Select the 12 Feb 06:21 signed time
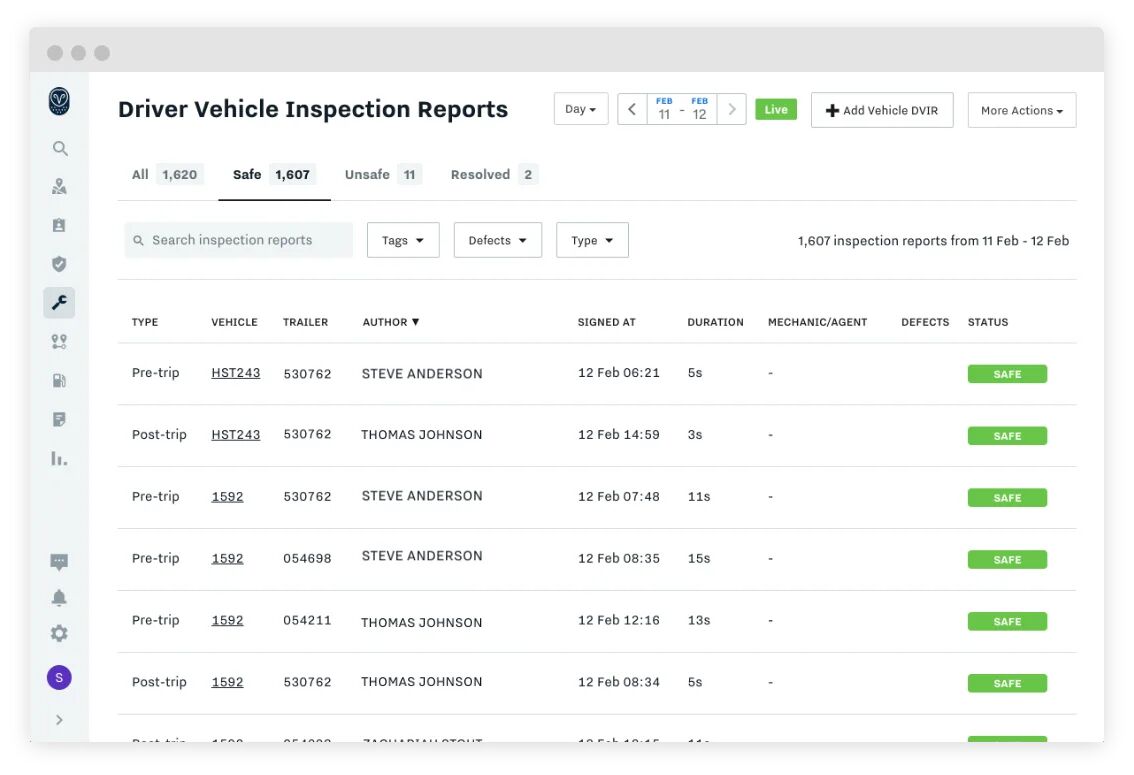Image resolution: width=1134 pixels, height=775 pixels. tap(619, 373)
